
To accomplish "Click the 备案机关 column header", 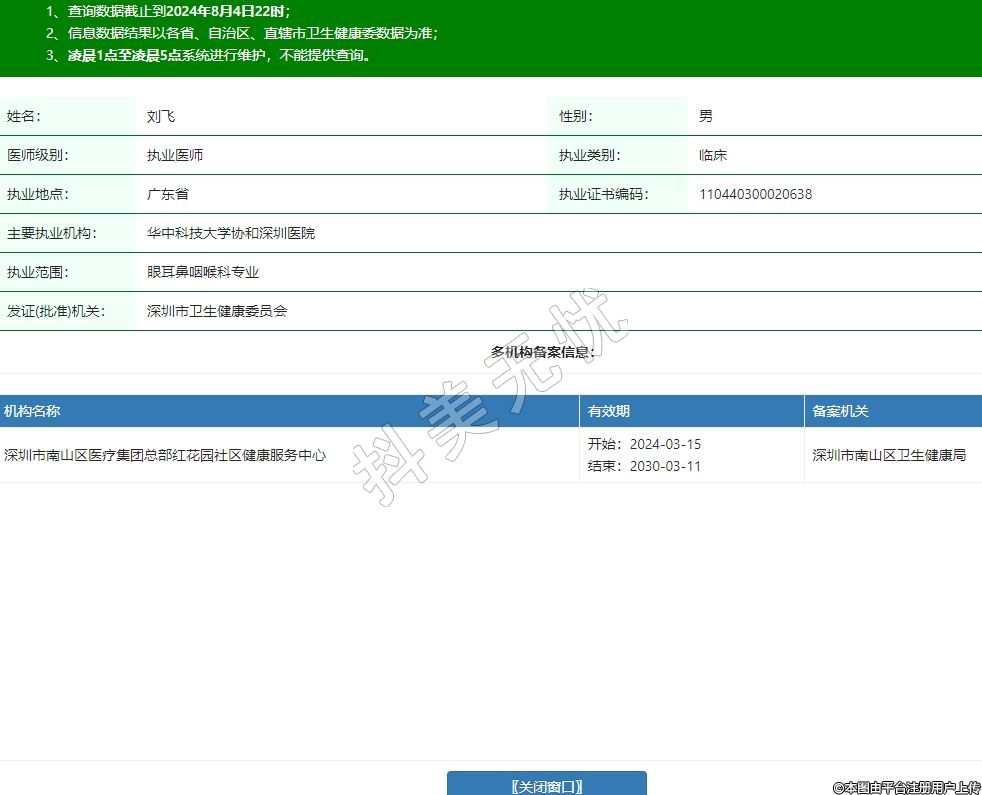I will point(840,411).
